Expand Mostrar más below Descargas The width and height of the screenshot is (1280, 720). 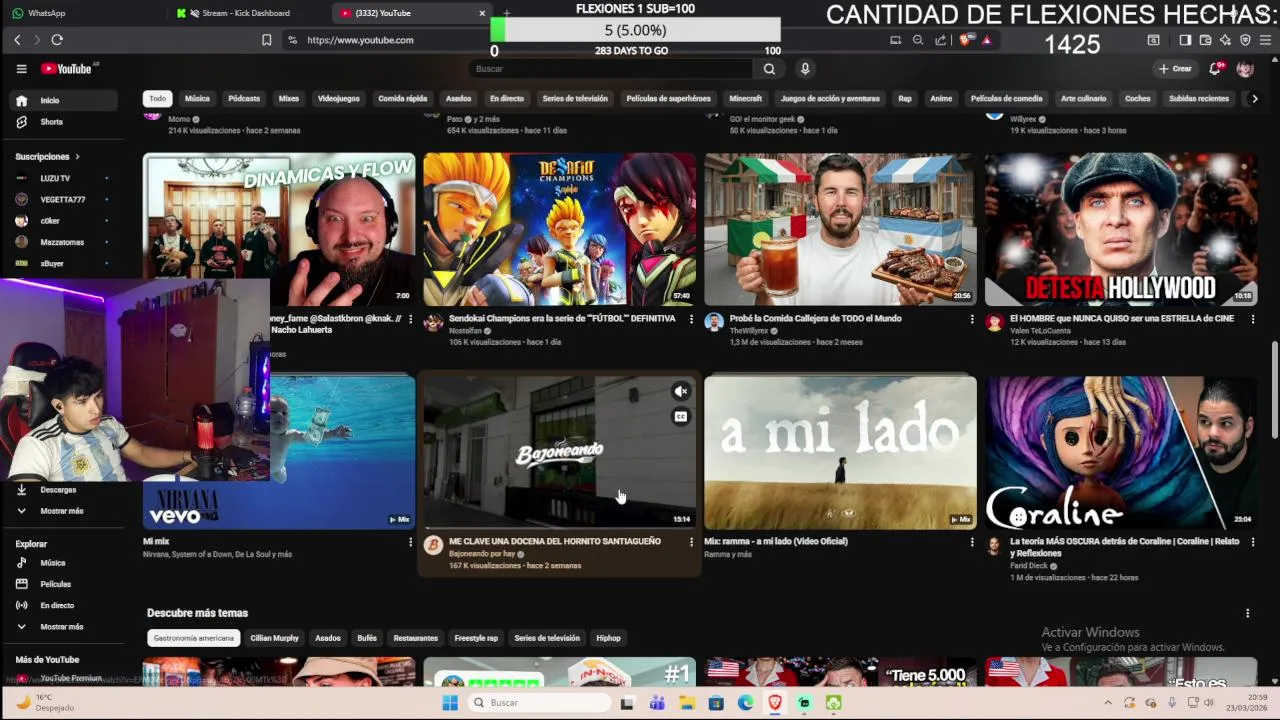[61, 511]
